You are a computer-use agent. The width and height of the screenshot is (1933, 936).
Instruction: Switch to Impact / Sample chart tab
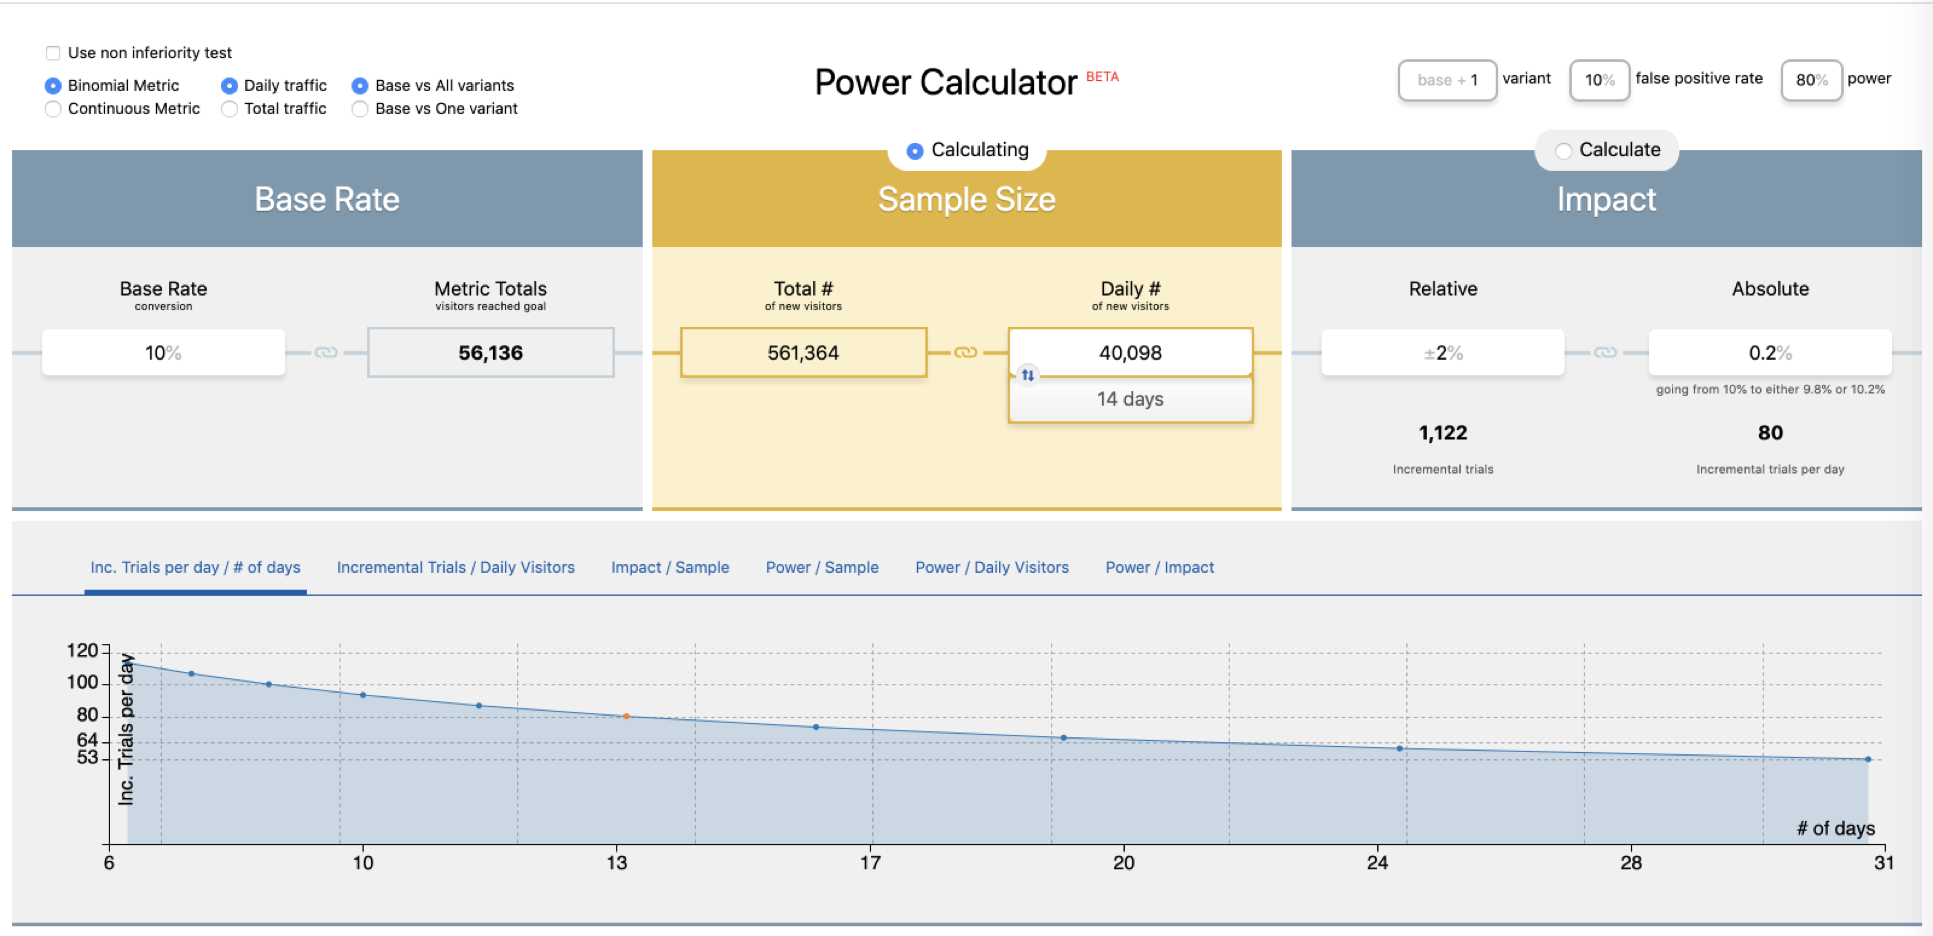(x=670, y=567)
